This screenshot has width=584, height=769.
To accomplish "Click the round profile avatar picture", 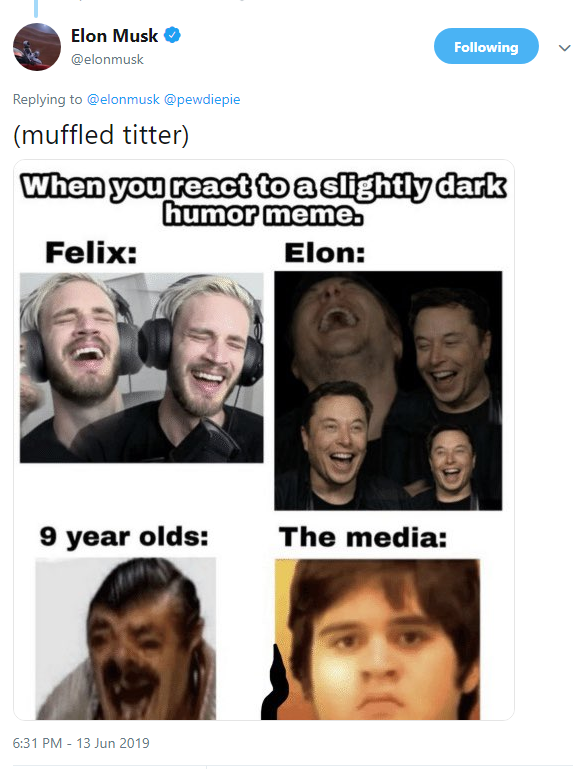I will (x=37, y=47).
